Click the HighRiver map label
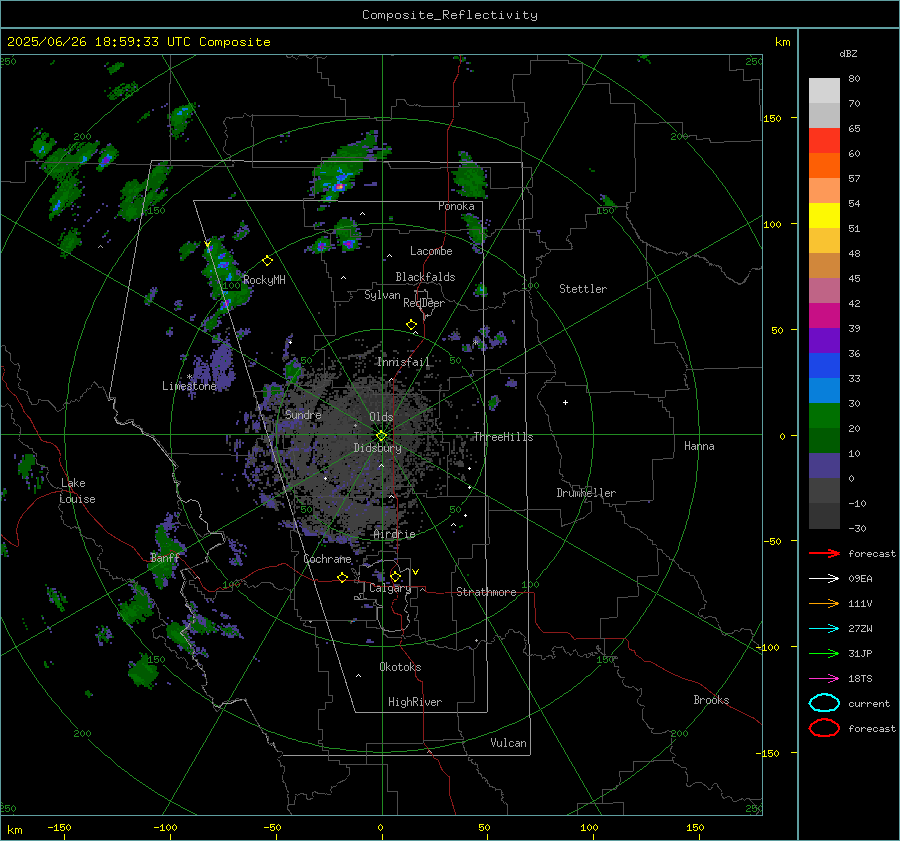900x841 pixels. coord(415,702)
